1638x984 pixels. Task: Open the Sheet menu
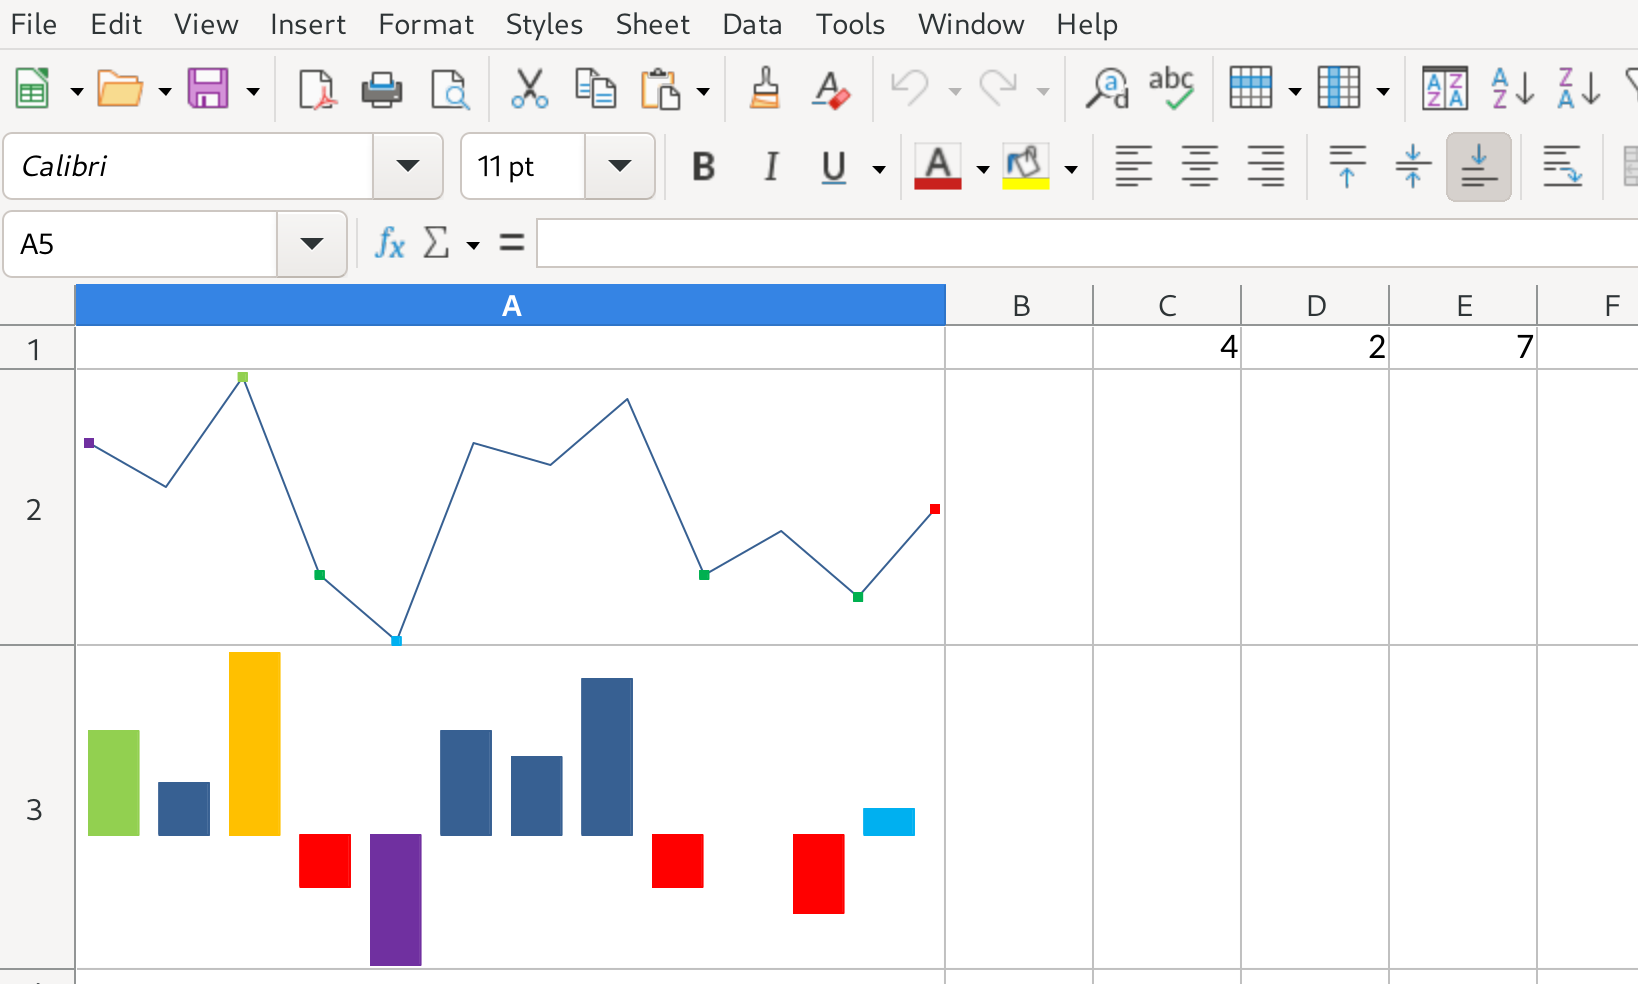pos(652,24)
